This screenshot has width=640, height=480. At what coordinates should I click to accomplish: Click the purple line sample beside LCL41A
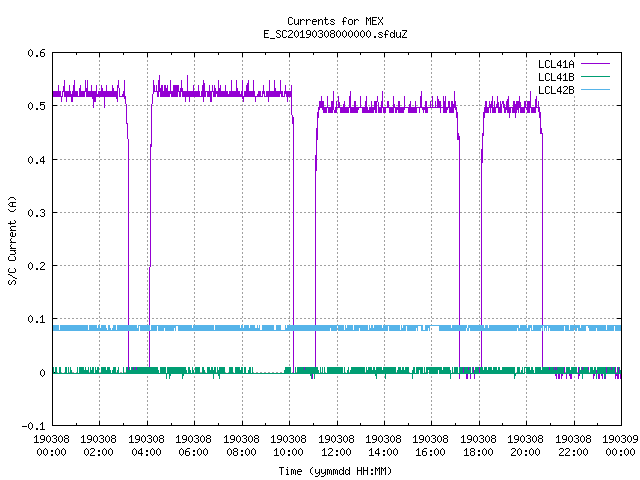point(595,64)
